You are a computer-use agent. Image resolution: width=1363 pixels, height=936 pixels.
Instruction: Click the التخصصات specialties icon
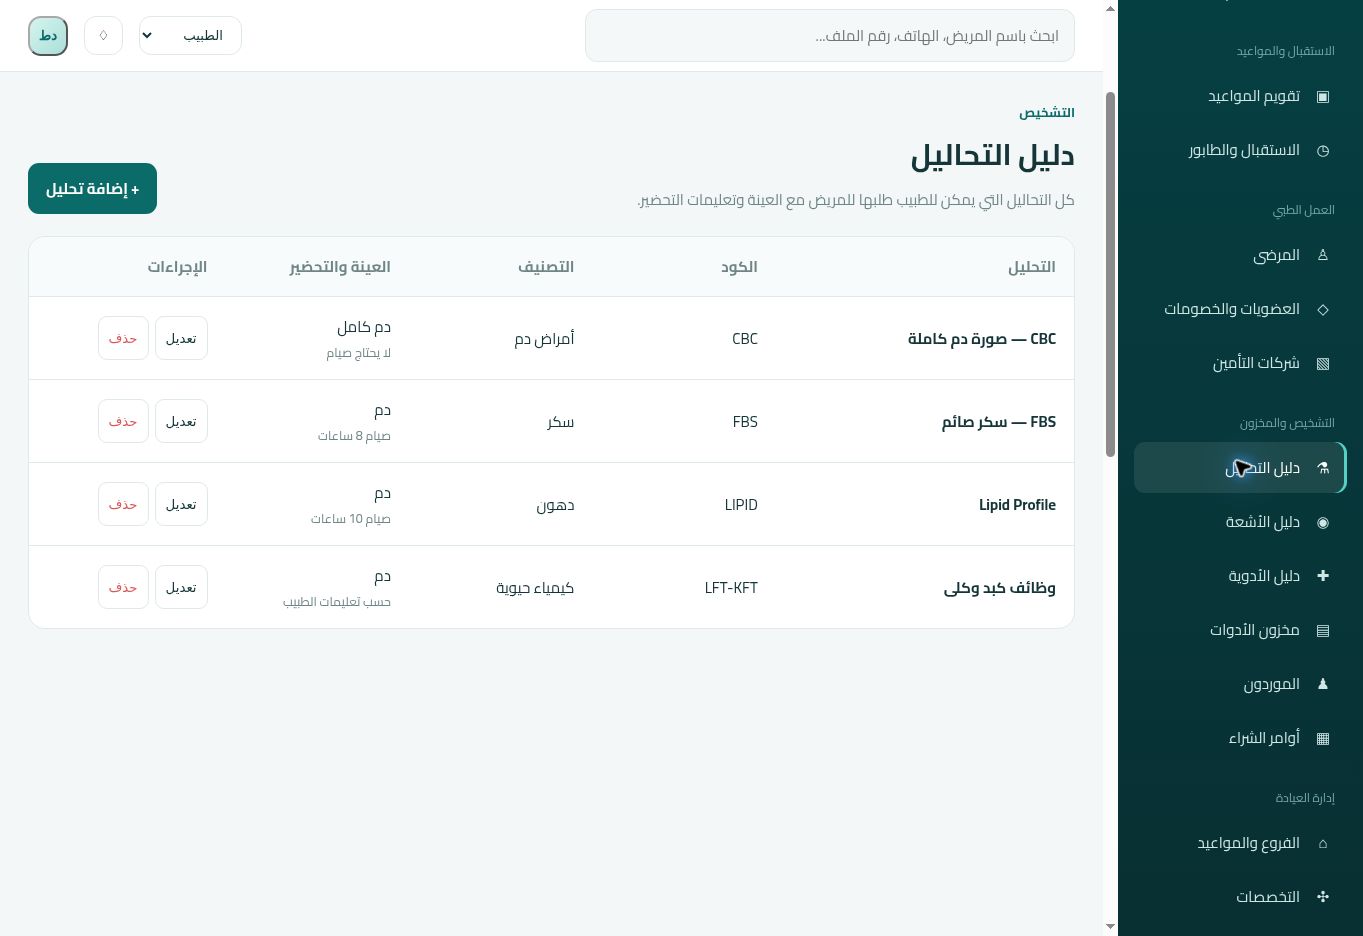(1323, 897)
